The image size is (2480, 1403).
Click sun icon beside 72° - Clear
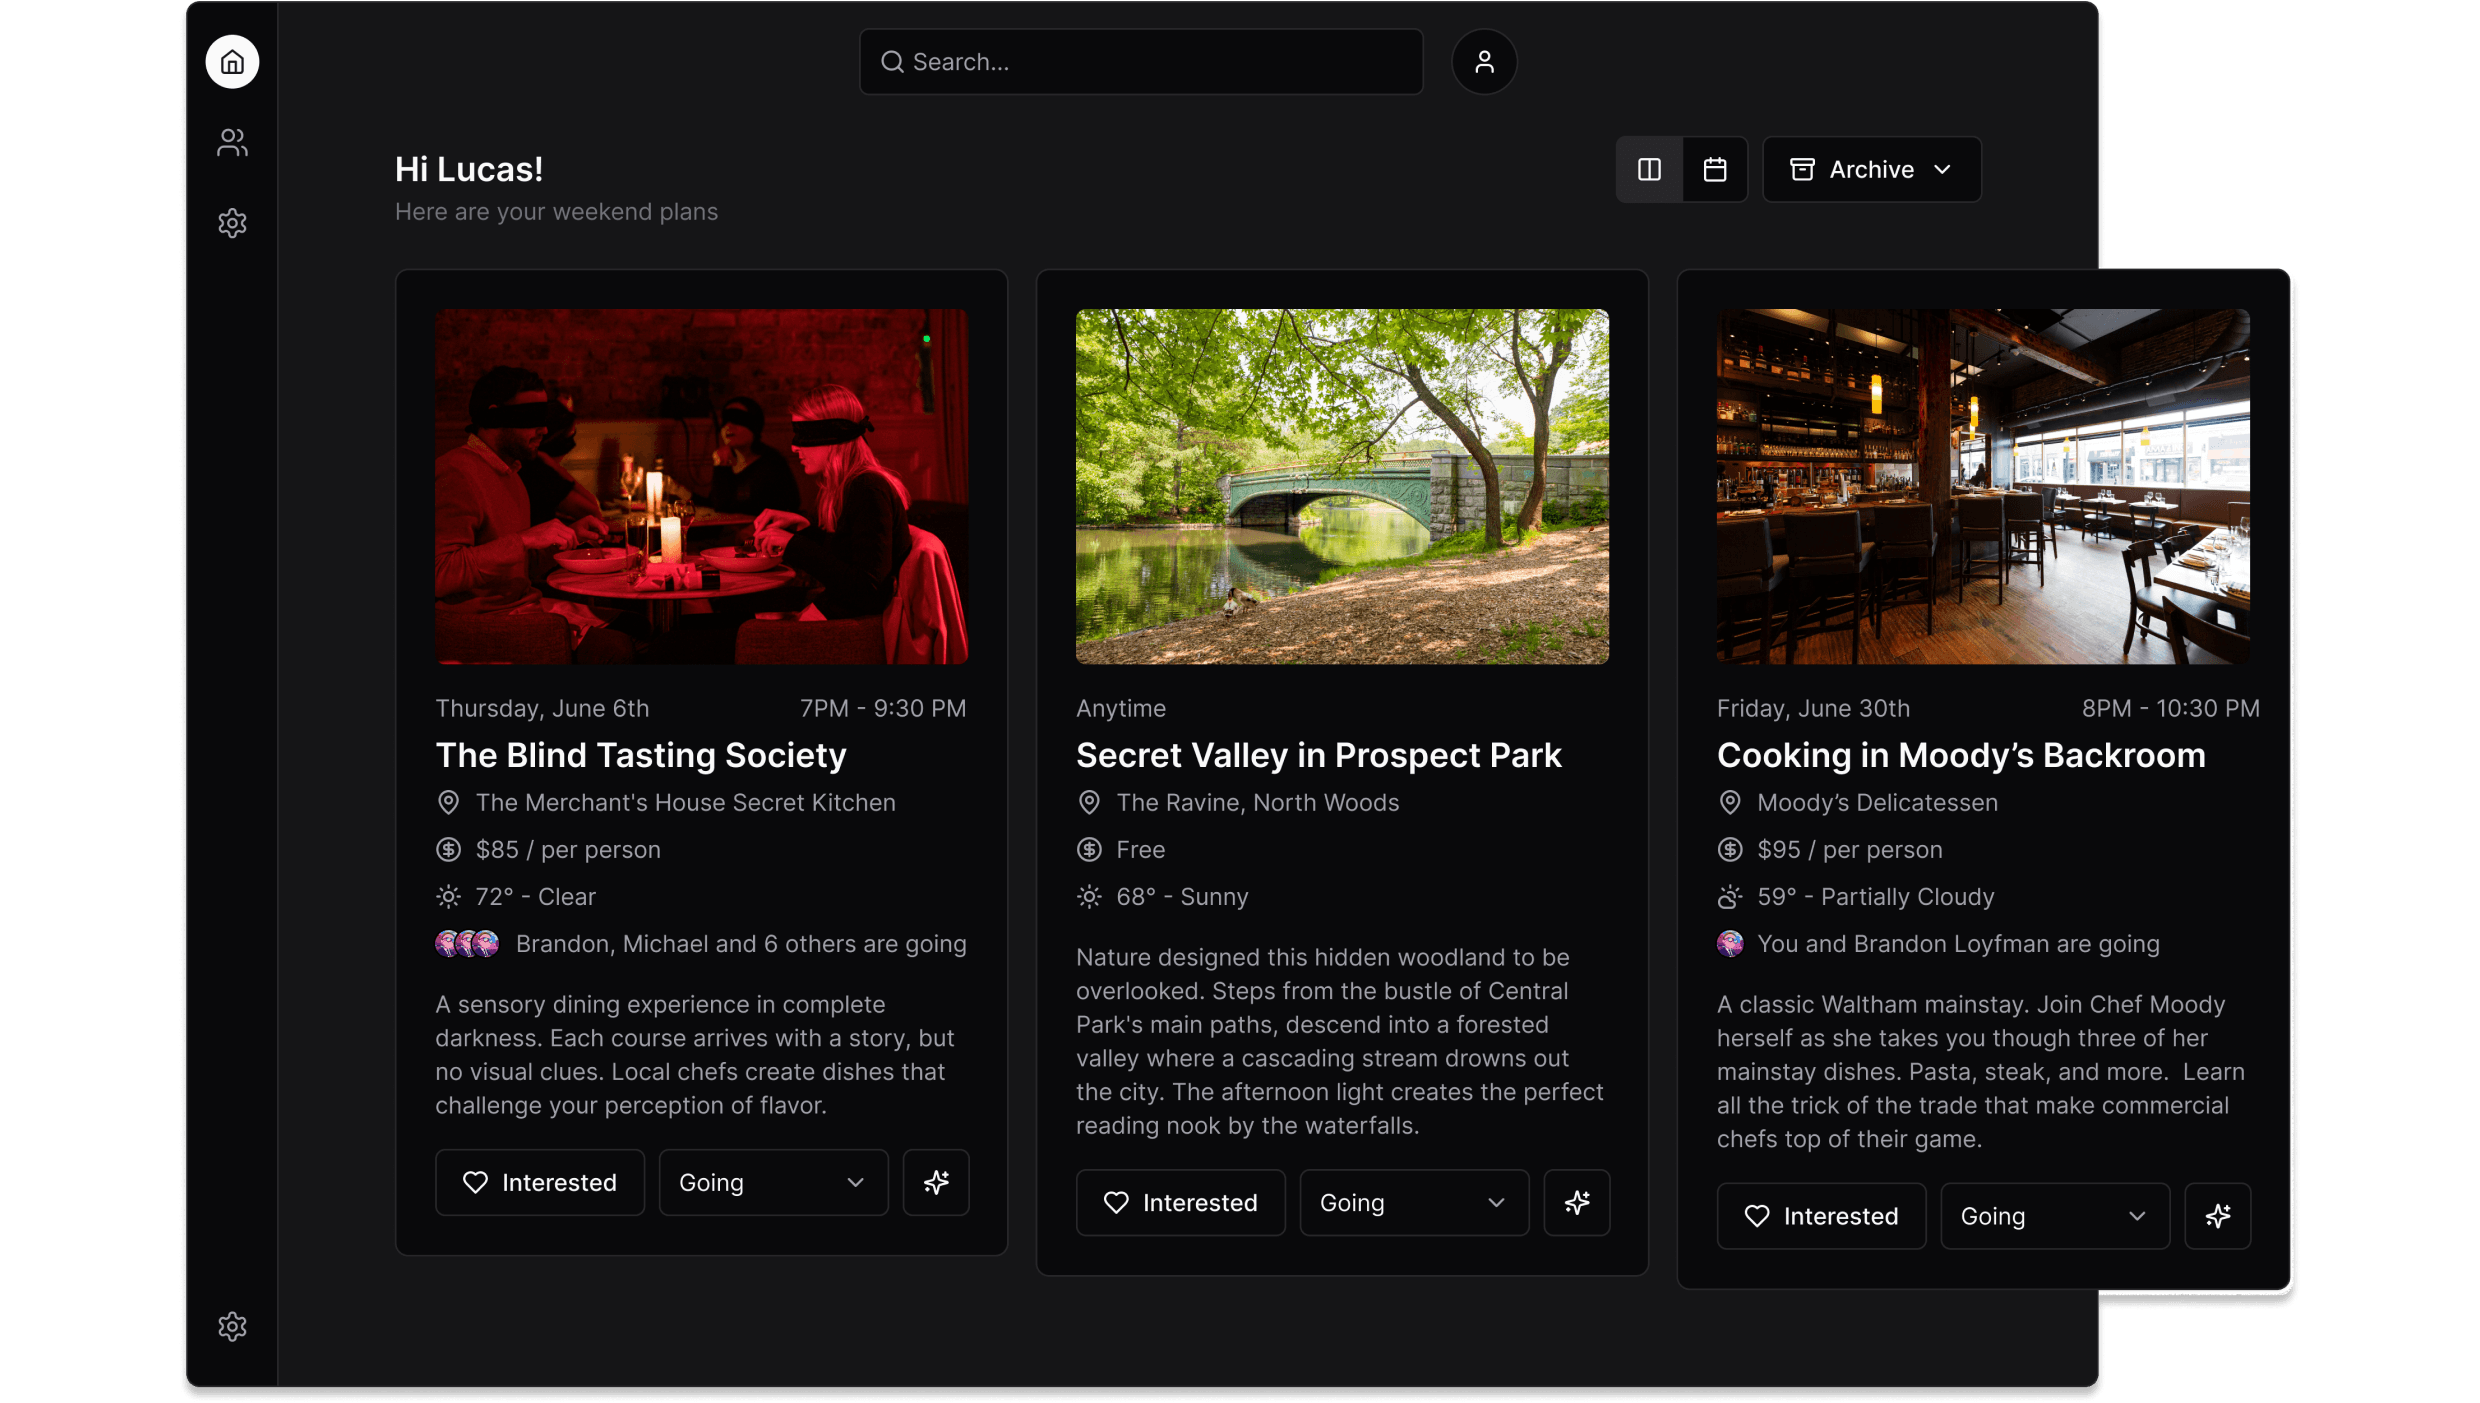click(448, 896)
